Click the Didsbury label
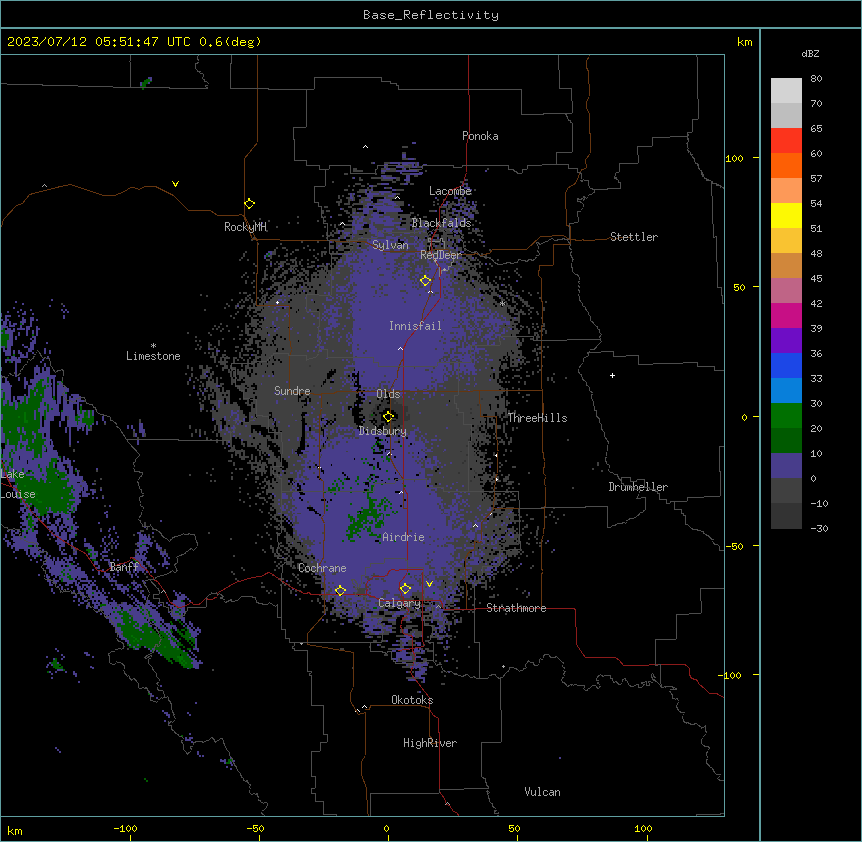 pyautogui.click(x=383, y=431)
